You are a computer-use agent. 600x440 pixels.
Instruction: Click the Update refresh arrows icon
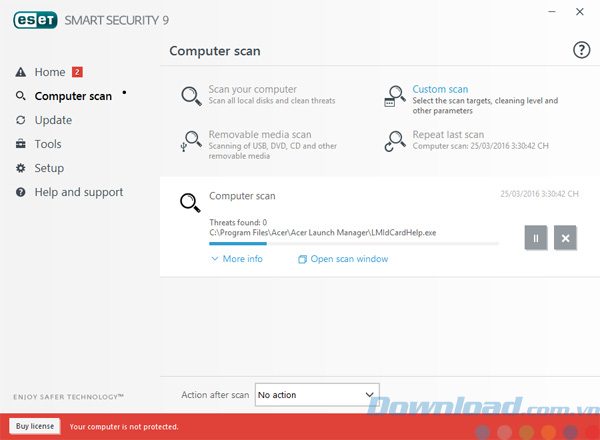pos(21,120)
